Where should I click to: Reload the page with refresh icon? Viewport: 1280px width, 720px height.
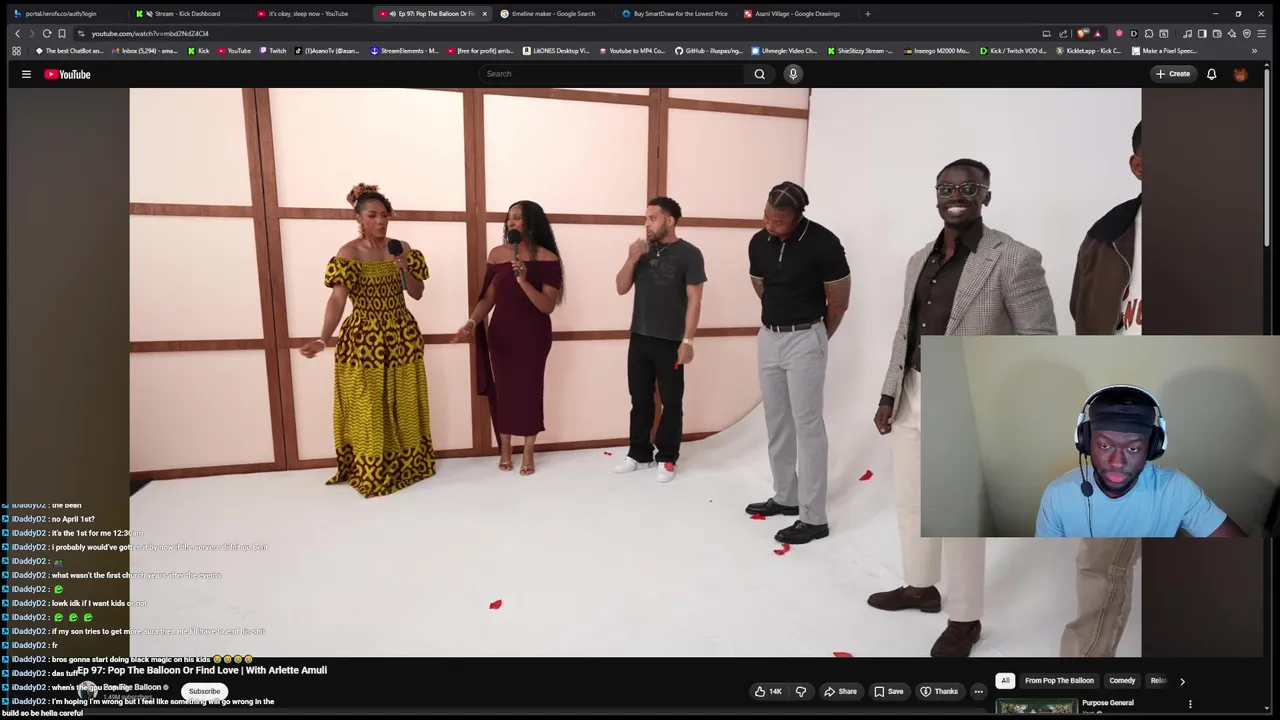(x=46, y=33)
